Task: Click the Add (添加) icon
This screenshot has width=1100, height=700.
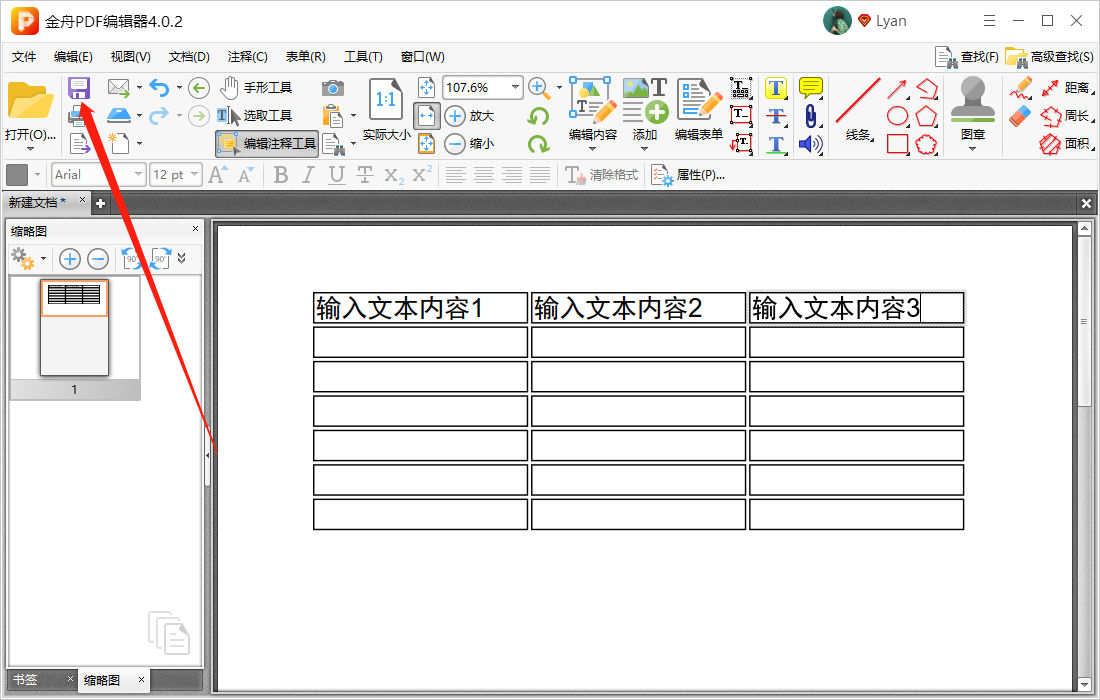Action: 645,100
